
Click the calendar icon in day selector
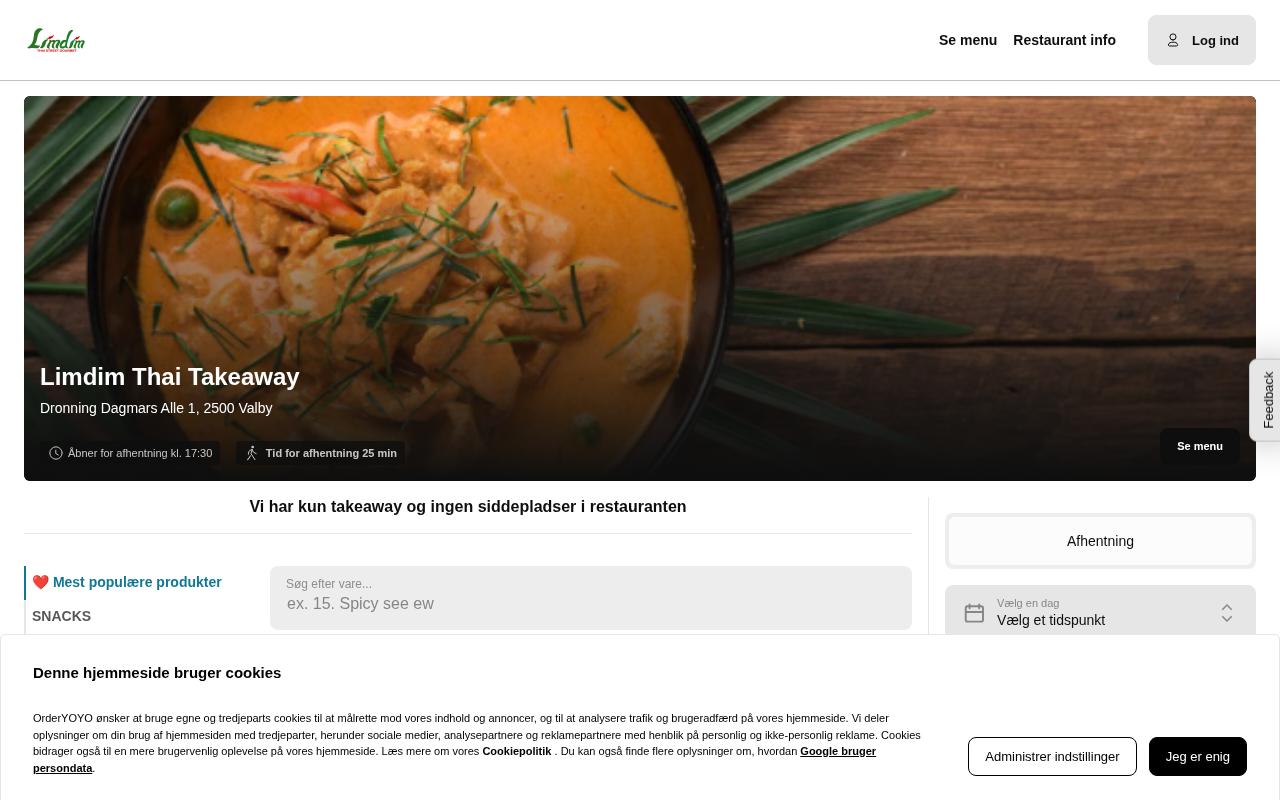click(974, 613)
